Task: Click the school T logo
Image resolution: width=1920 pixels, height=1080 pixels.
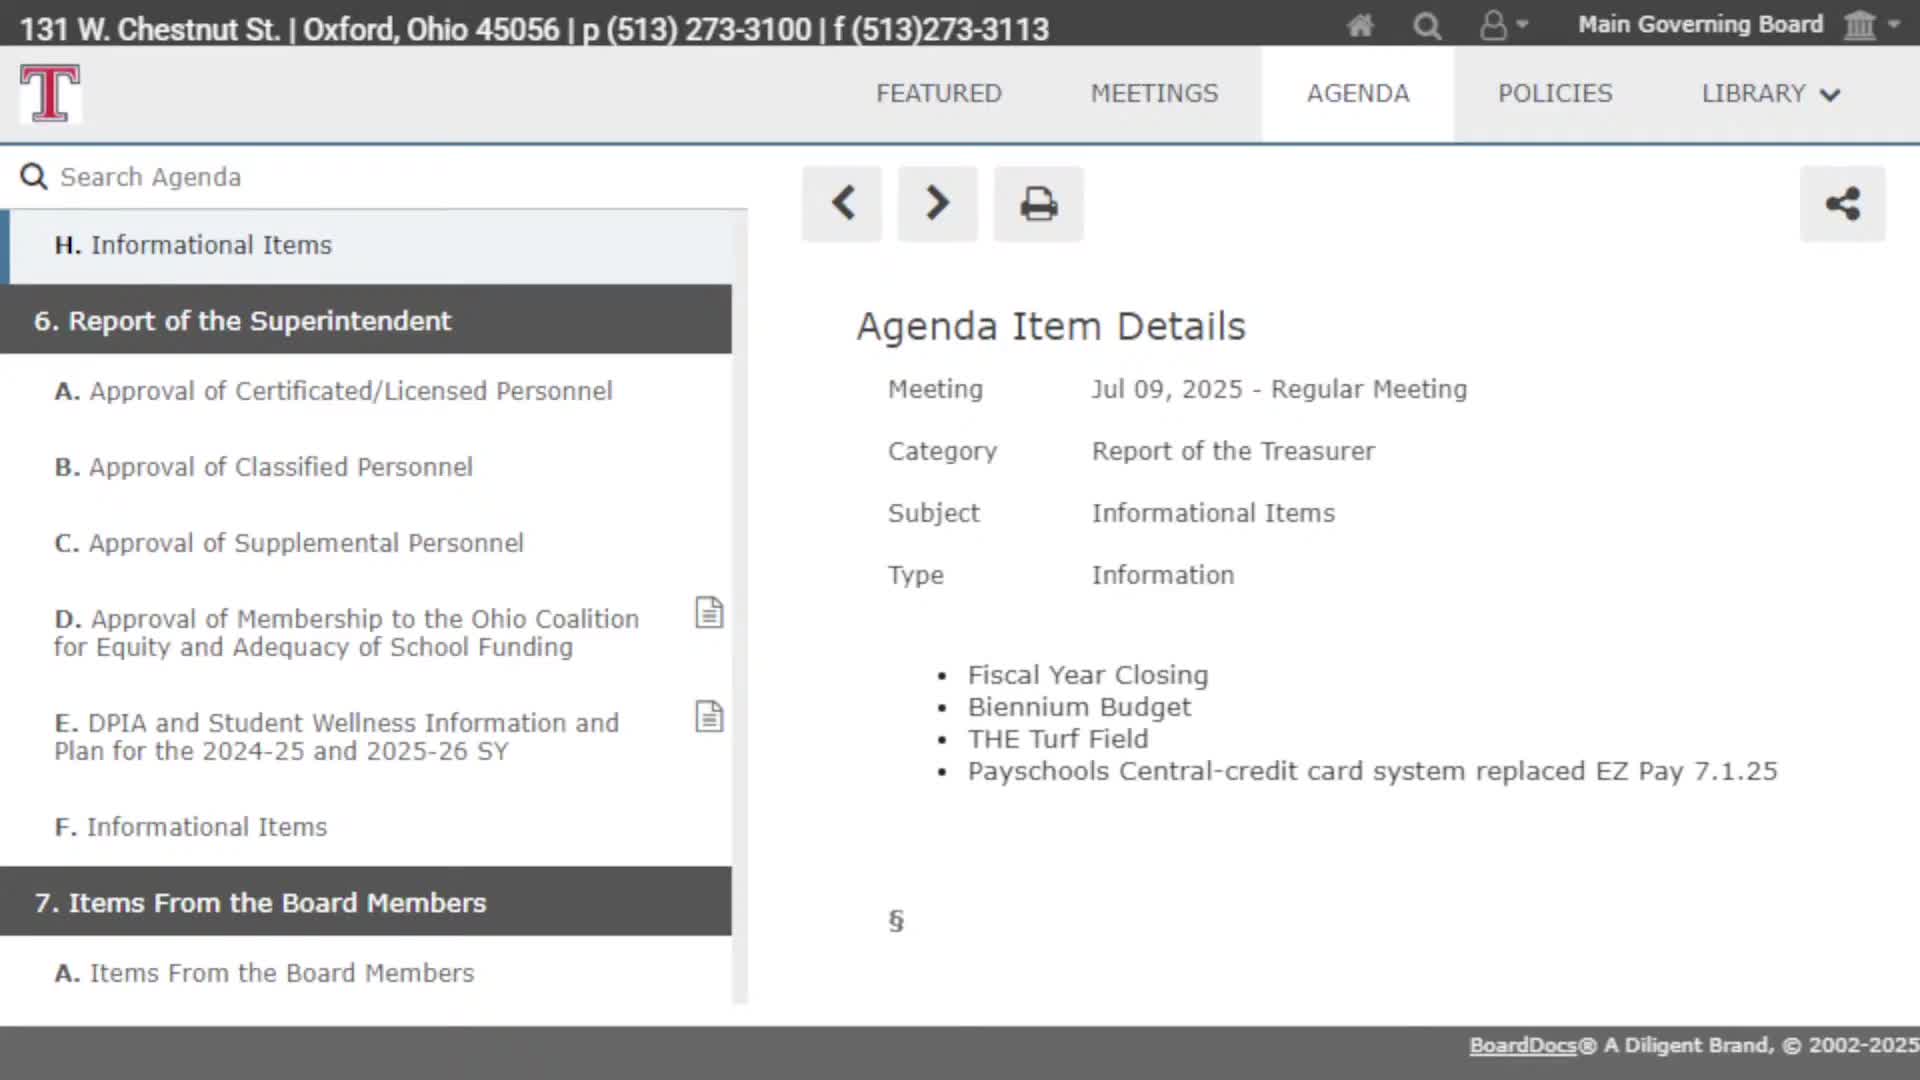Action: click(50, 94)
